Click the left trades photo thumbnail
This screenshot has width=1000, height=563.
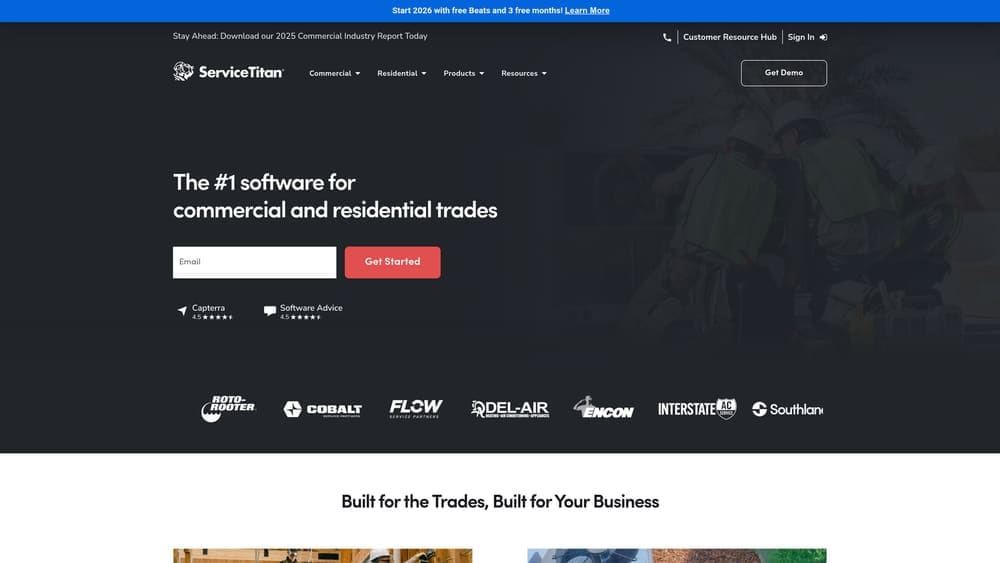[x=323, y=555]
